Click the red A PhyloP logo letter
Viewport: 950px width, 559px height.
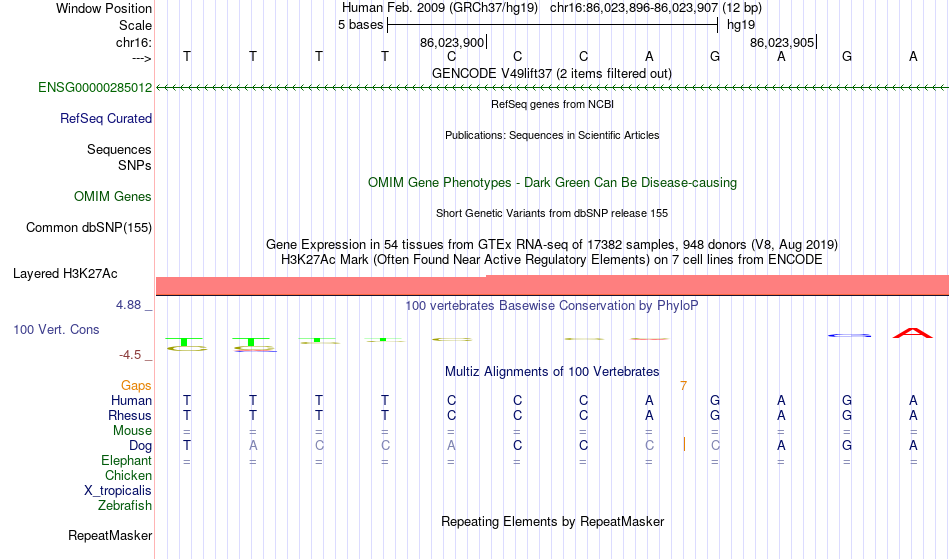pyautogui.click(x=913, y=333)
